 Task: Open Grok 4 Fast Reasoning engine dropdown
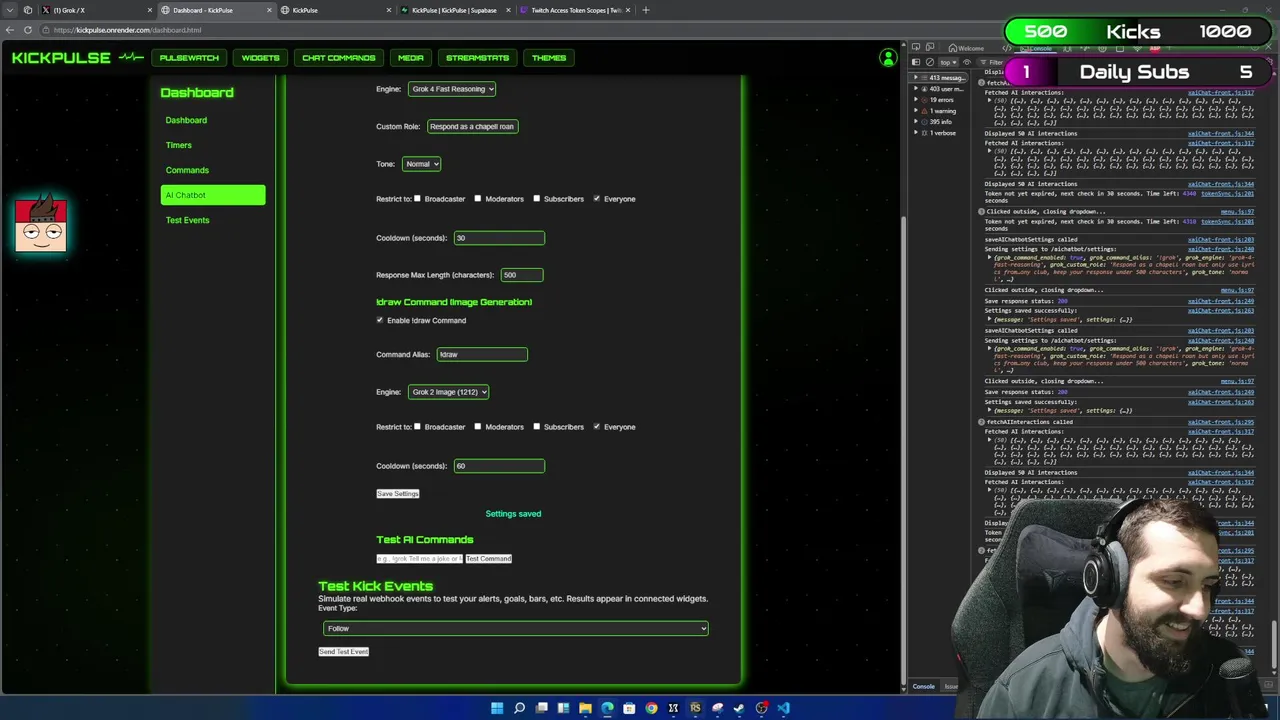(452, 89)
